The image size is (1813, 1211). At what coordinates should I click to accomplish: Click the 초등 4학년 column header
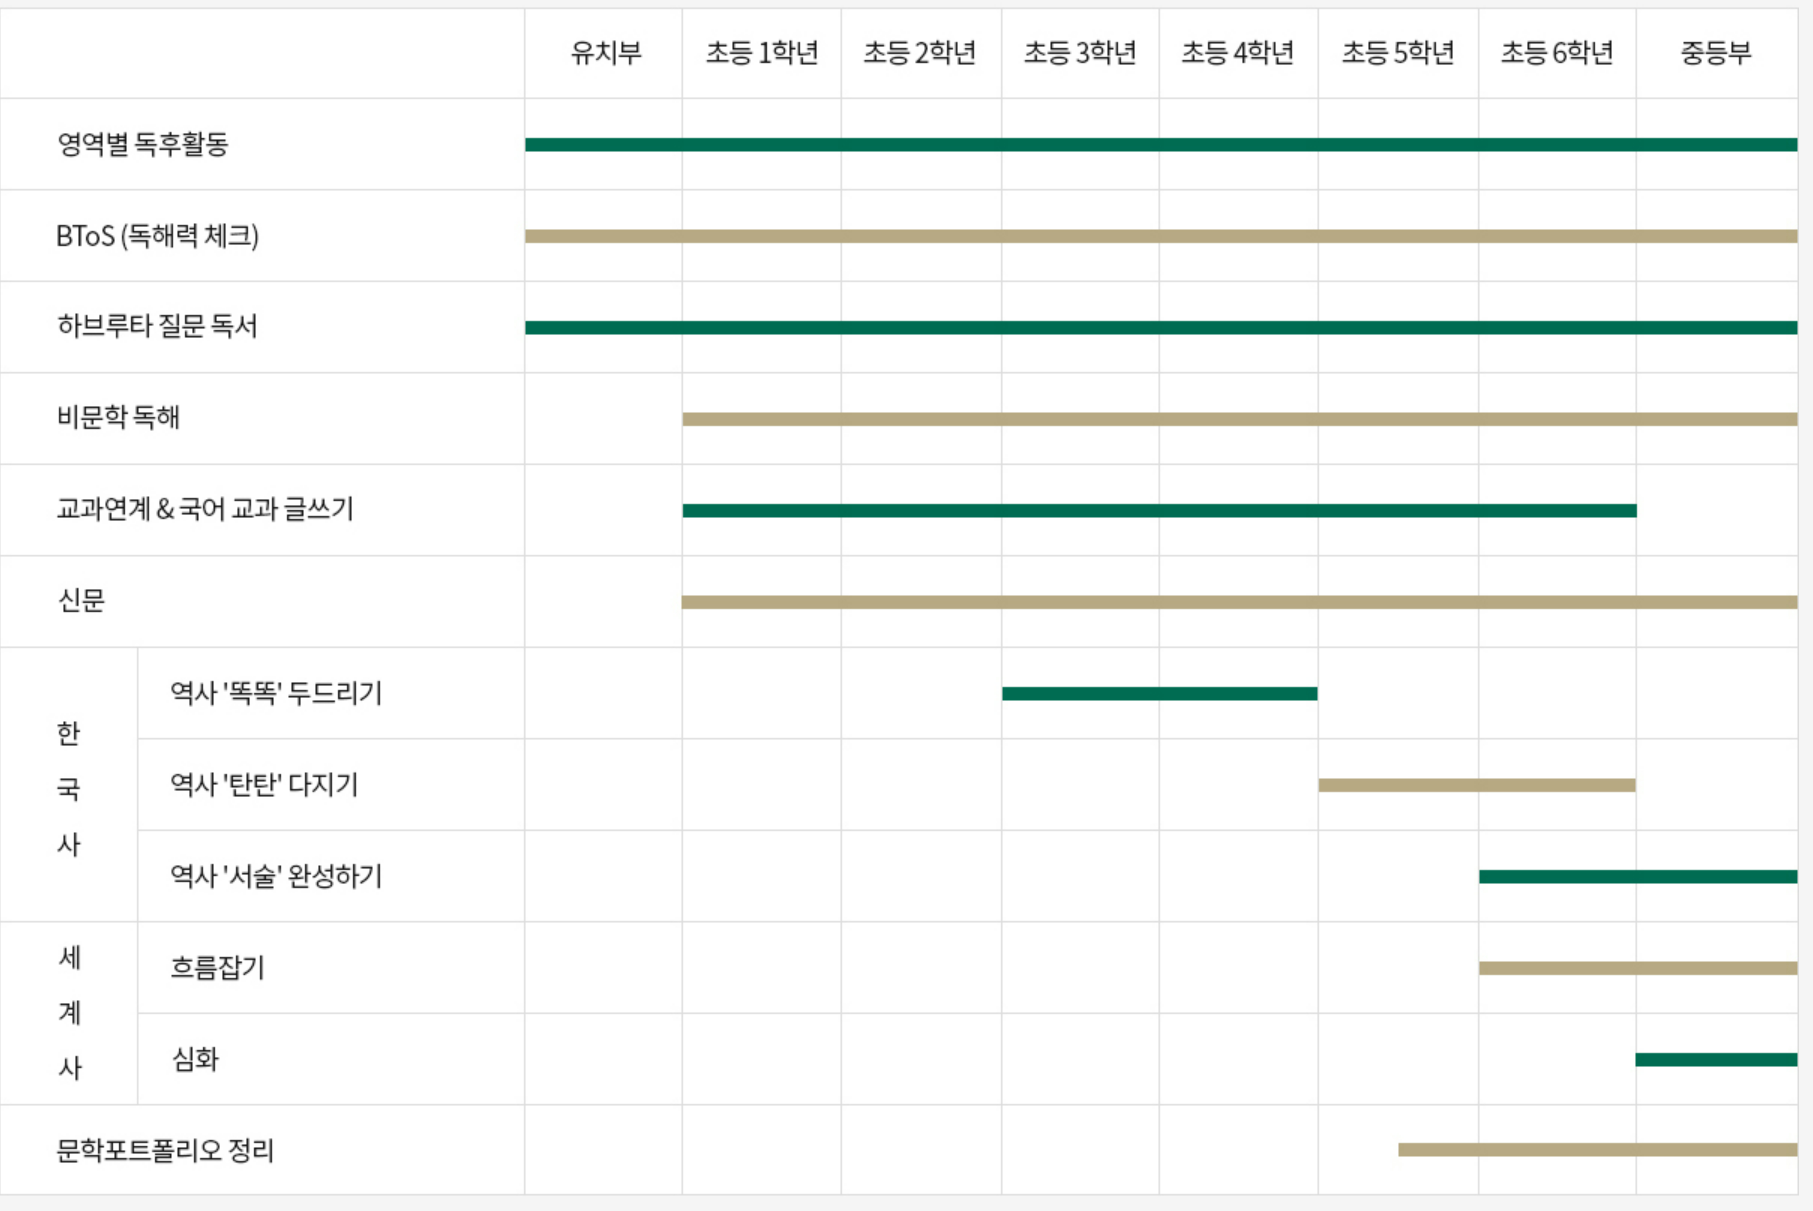click(x=1238, y=53)
